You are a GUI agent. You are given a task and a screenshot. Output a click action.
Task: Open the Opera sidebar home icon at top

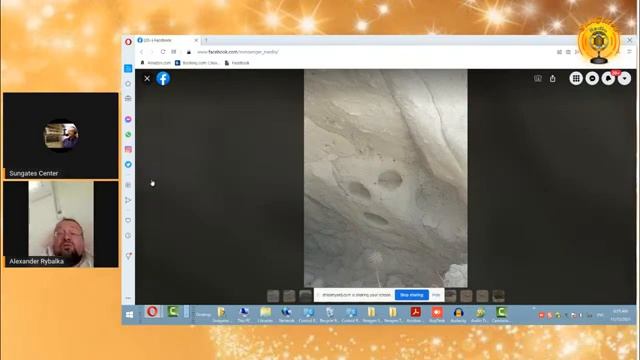(128, 68)
